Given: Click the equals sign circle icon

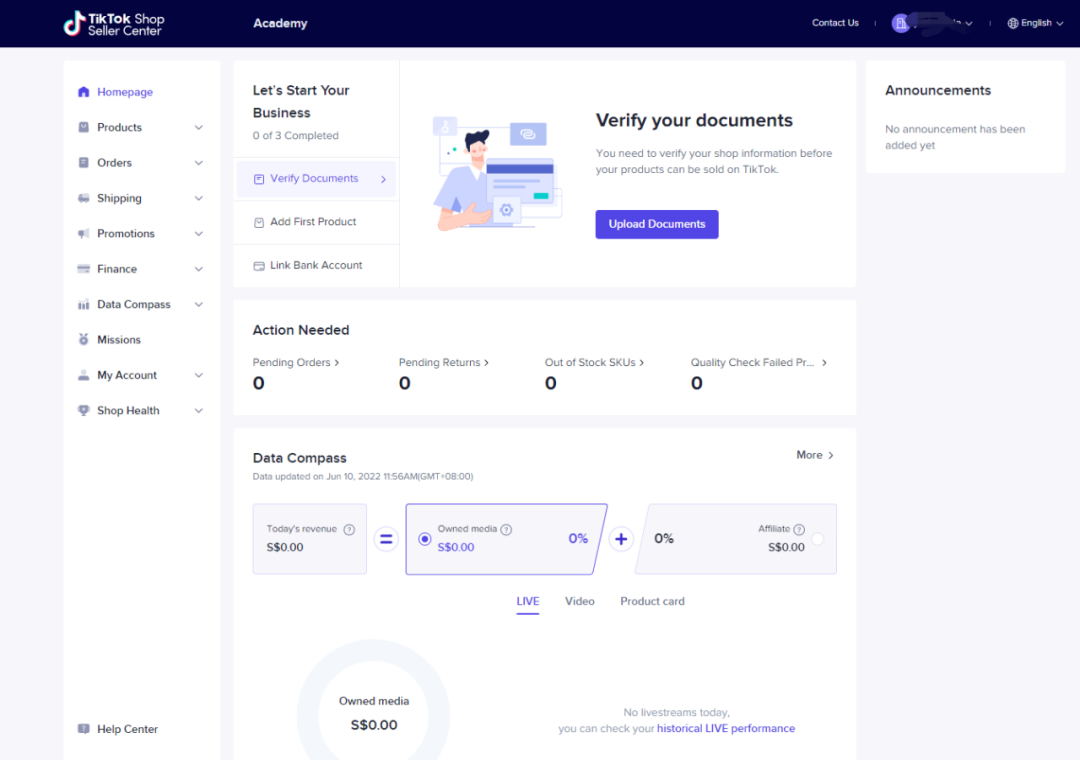Looking at the screenshot, I should pos(386,539).
